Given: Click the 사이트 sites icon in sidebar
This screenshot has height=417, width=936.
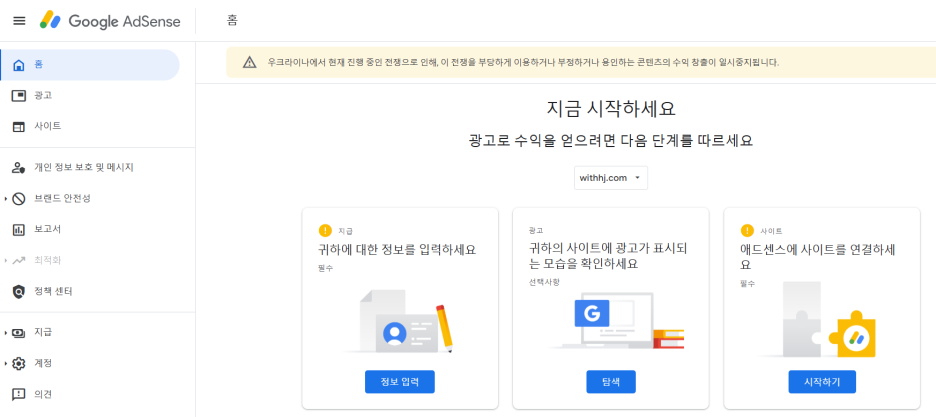Looking at the screenshot, I should pos(19,126).
